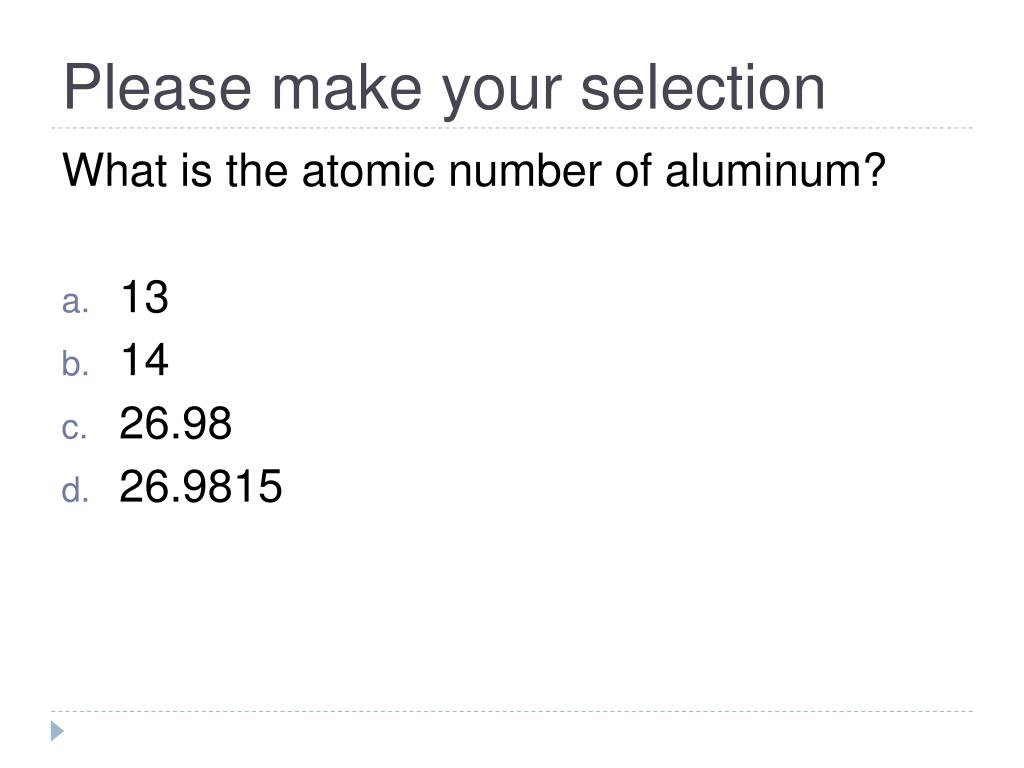Choose answer 26.9815
Screen dimensions: 1024x768
(x=200, y=486)
